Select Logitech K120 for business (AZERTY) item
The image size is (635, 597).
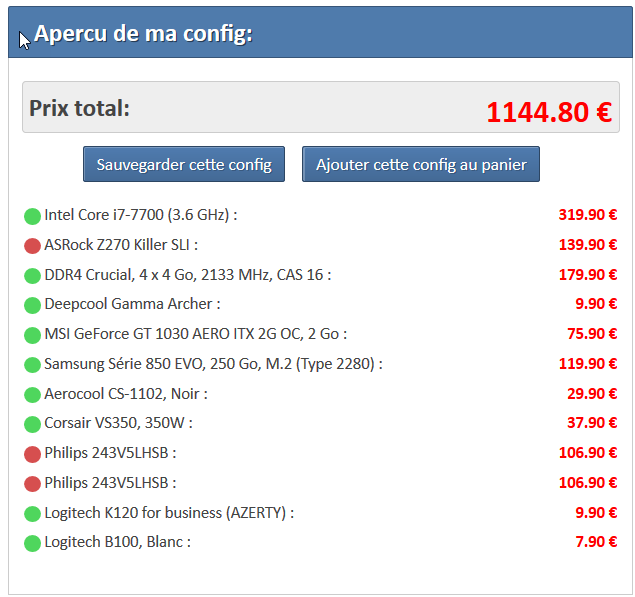point(169,513)
